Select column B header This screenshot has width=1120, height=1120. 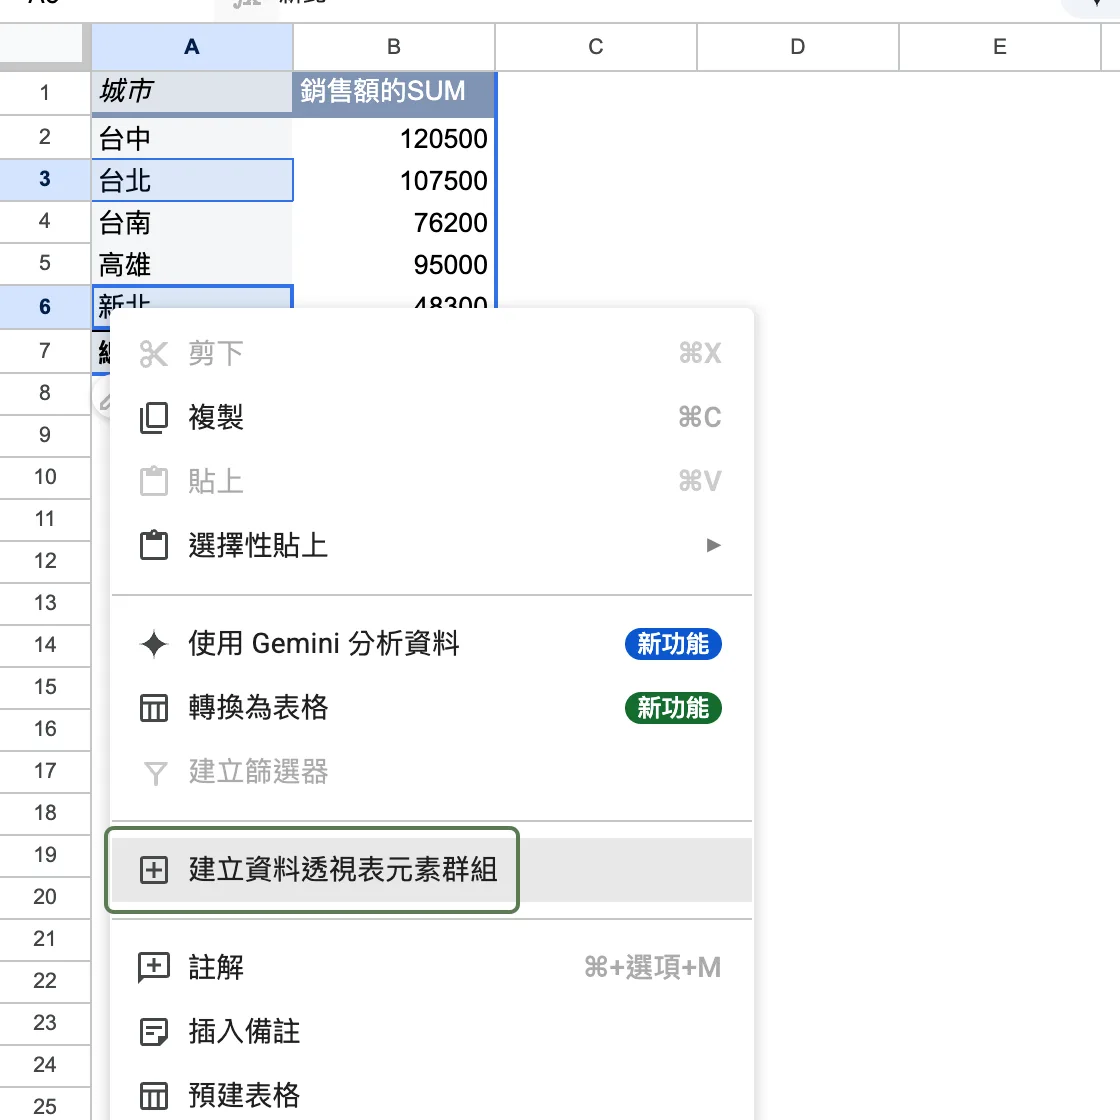coord(394,47)
